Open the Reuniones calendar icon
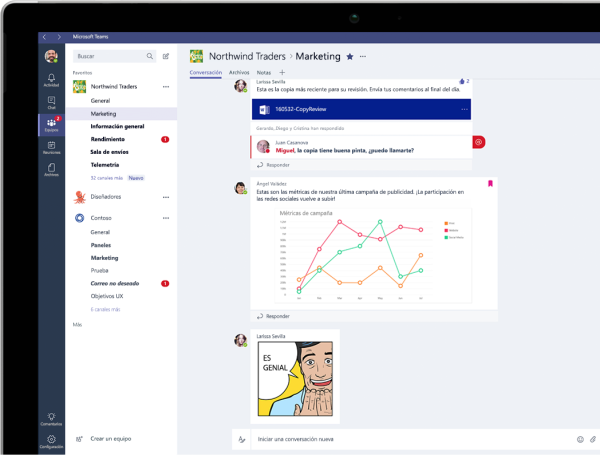Viewport: 600px width, 455px height. (51, 147)
